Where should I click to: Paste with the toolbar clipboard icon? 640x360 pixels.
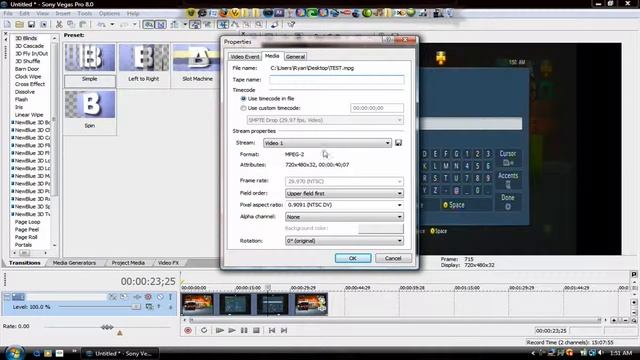click(82, 24)
